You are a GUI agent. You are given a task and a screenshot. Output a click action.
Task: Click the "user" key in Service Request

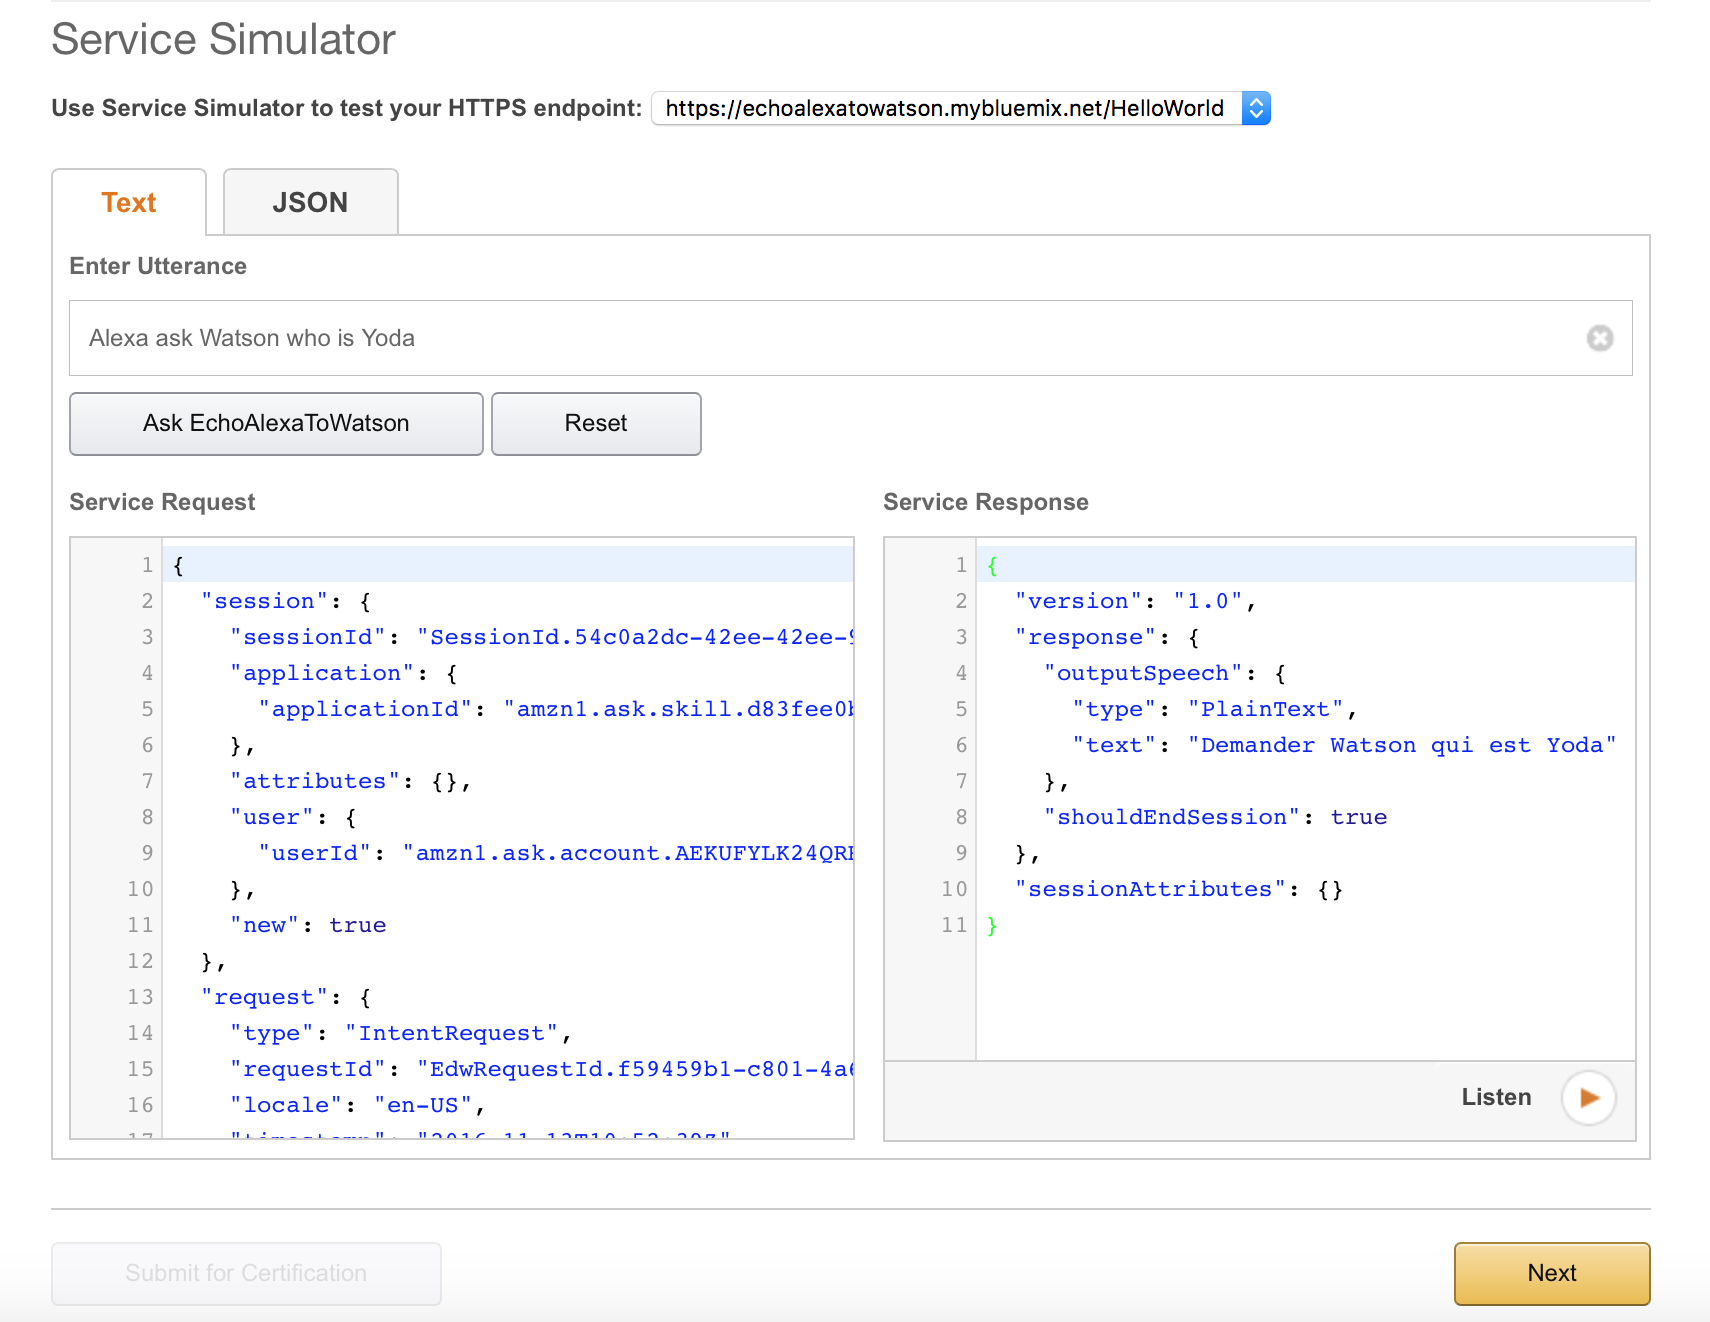272,817
